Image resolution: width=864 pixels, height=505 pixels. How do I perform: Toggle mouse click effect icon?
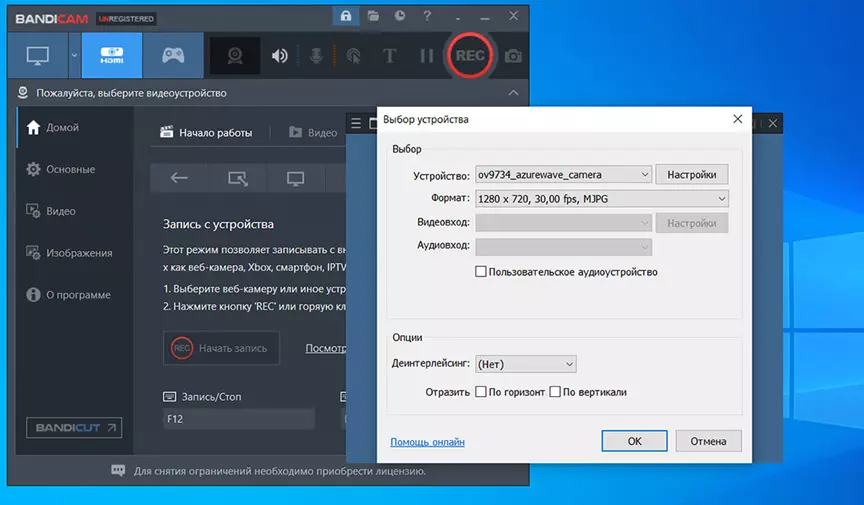pos(354,56)
